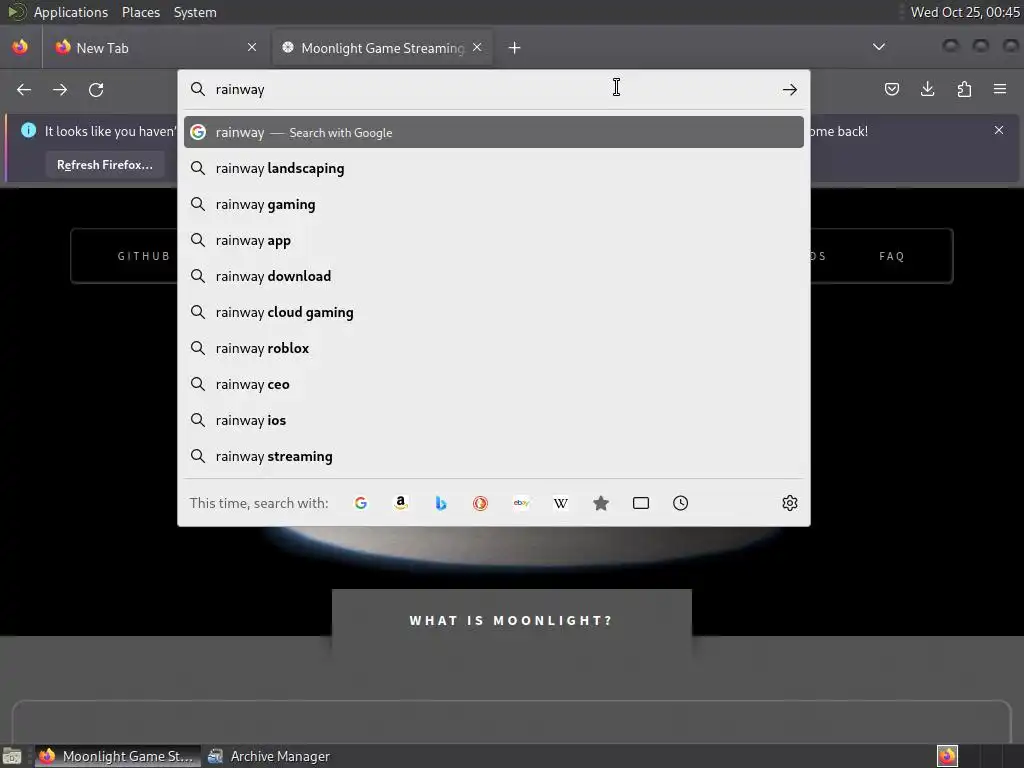Screen dimensions: 1024x768
Task: Choose suggestion rainway ceo
Action: (494, 384)
